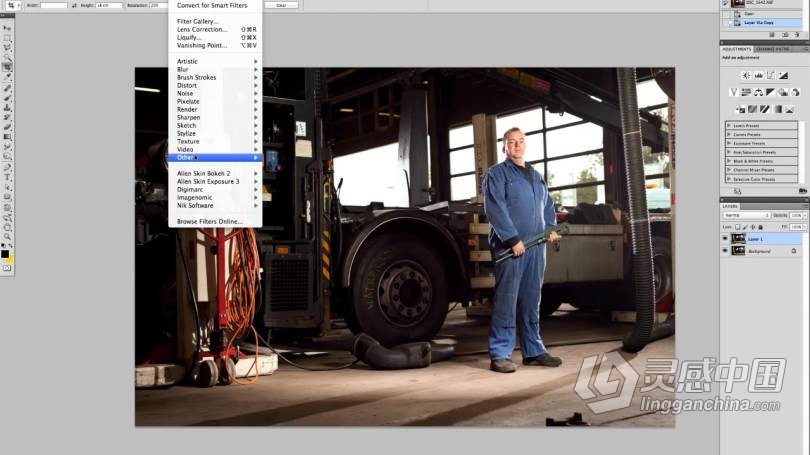Hide Layer 1 using its eye icon
The width and height of the screenshot is (810, 455).
pos(725,239)
